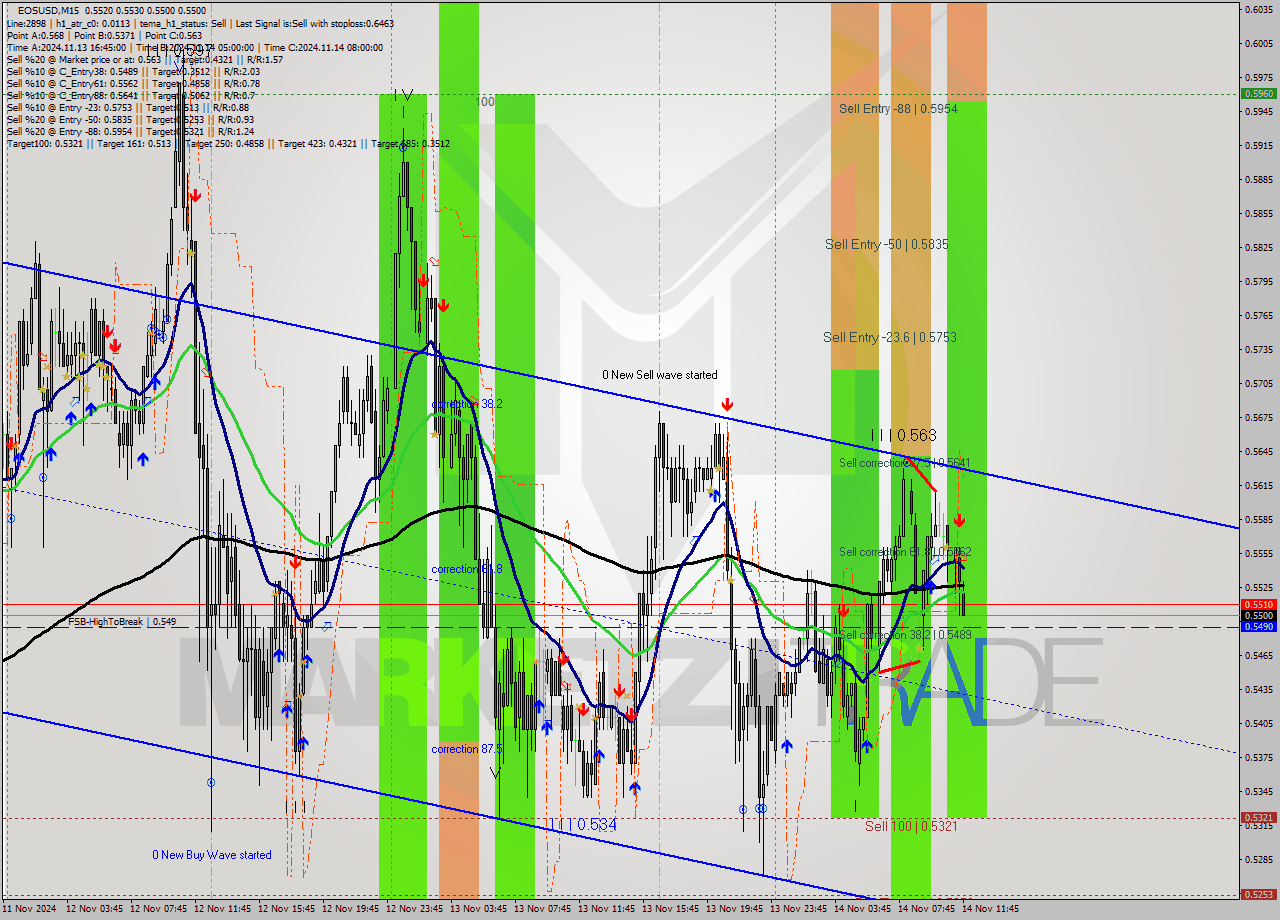Click the 'I V' wave label at top

pos(402,95)
